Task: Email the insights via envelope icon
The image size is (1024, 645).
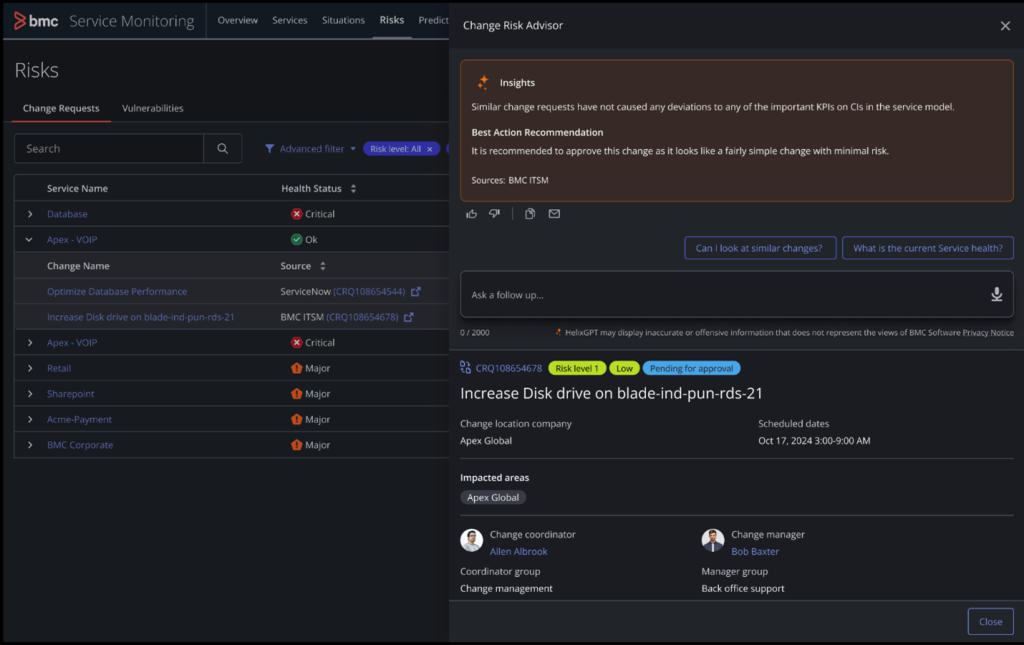Action: [554, 213]
